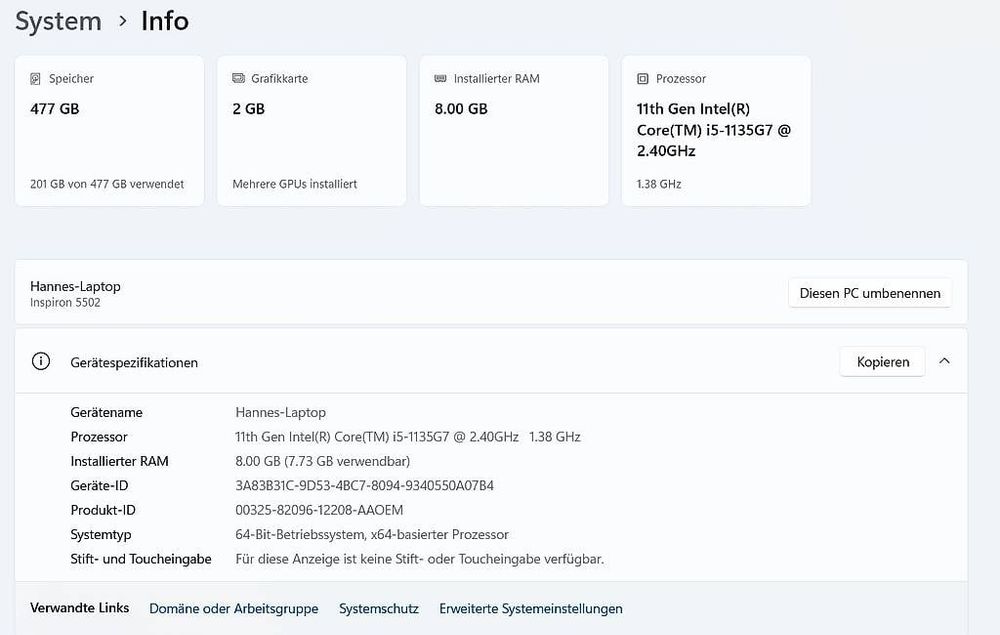This screenshot has width=1000, height=635.
Task: Click the Grafikkarte graphics card icon
Action: click(x=239, y=78)
